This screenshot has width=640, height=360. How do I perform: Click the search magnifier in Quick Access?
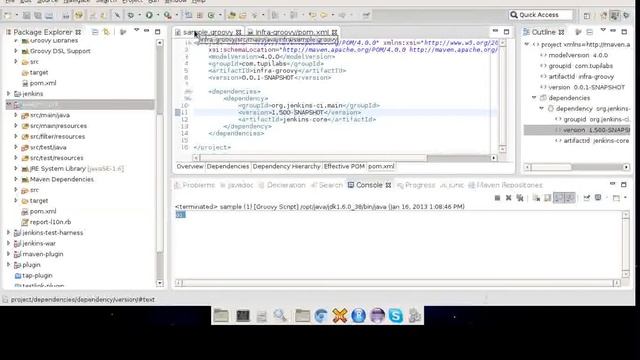click(514, 15)
